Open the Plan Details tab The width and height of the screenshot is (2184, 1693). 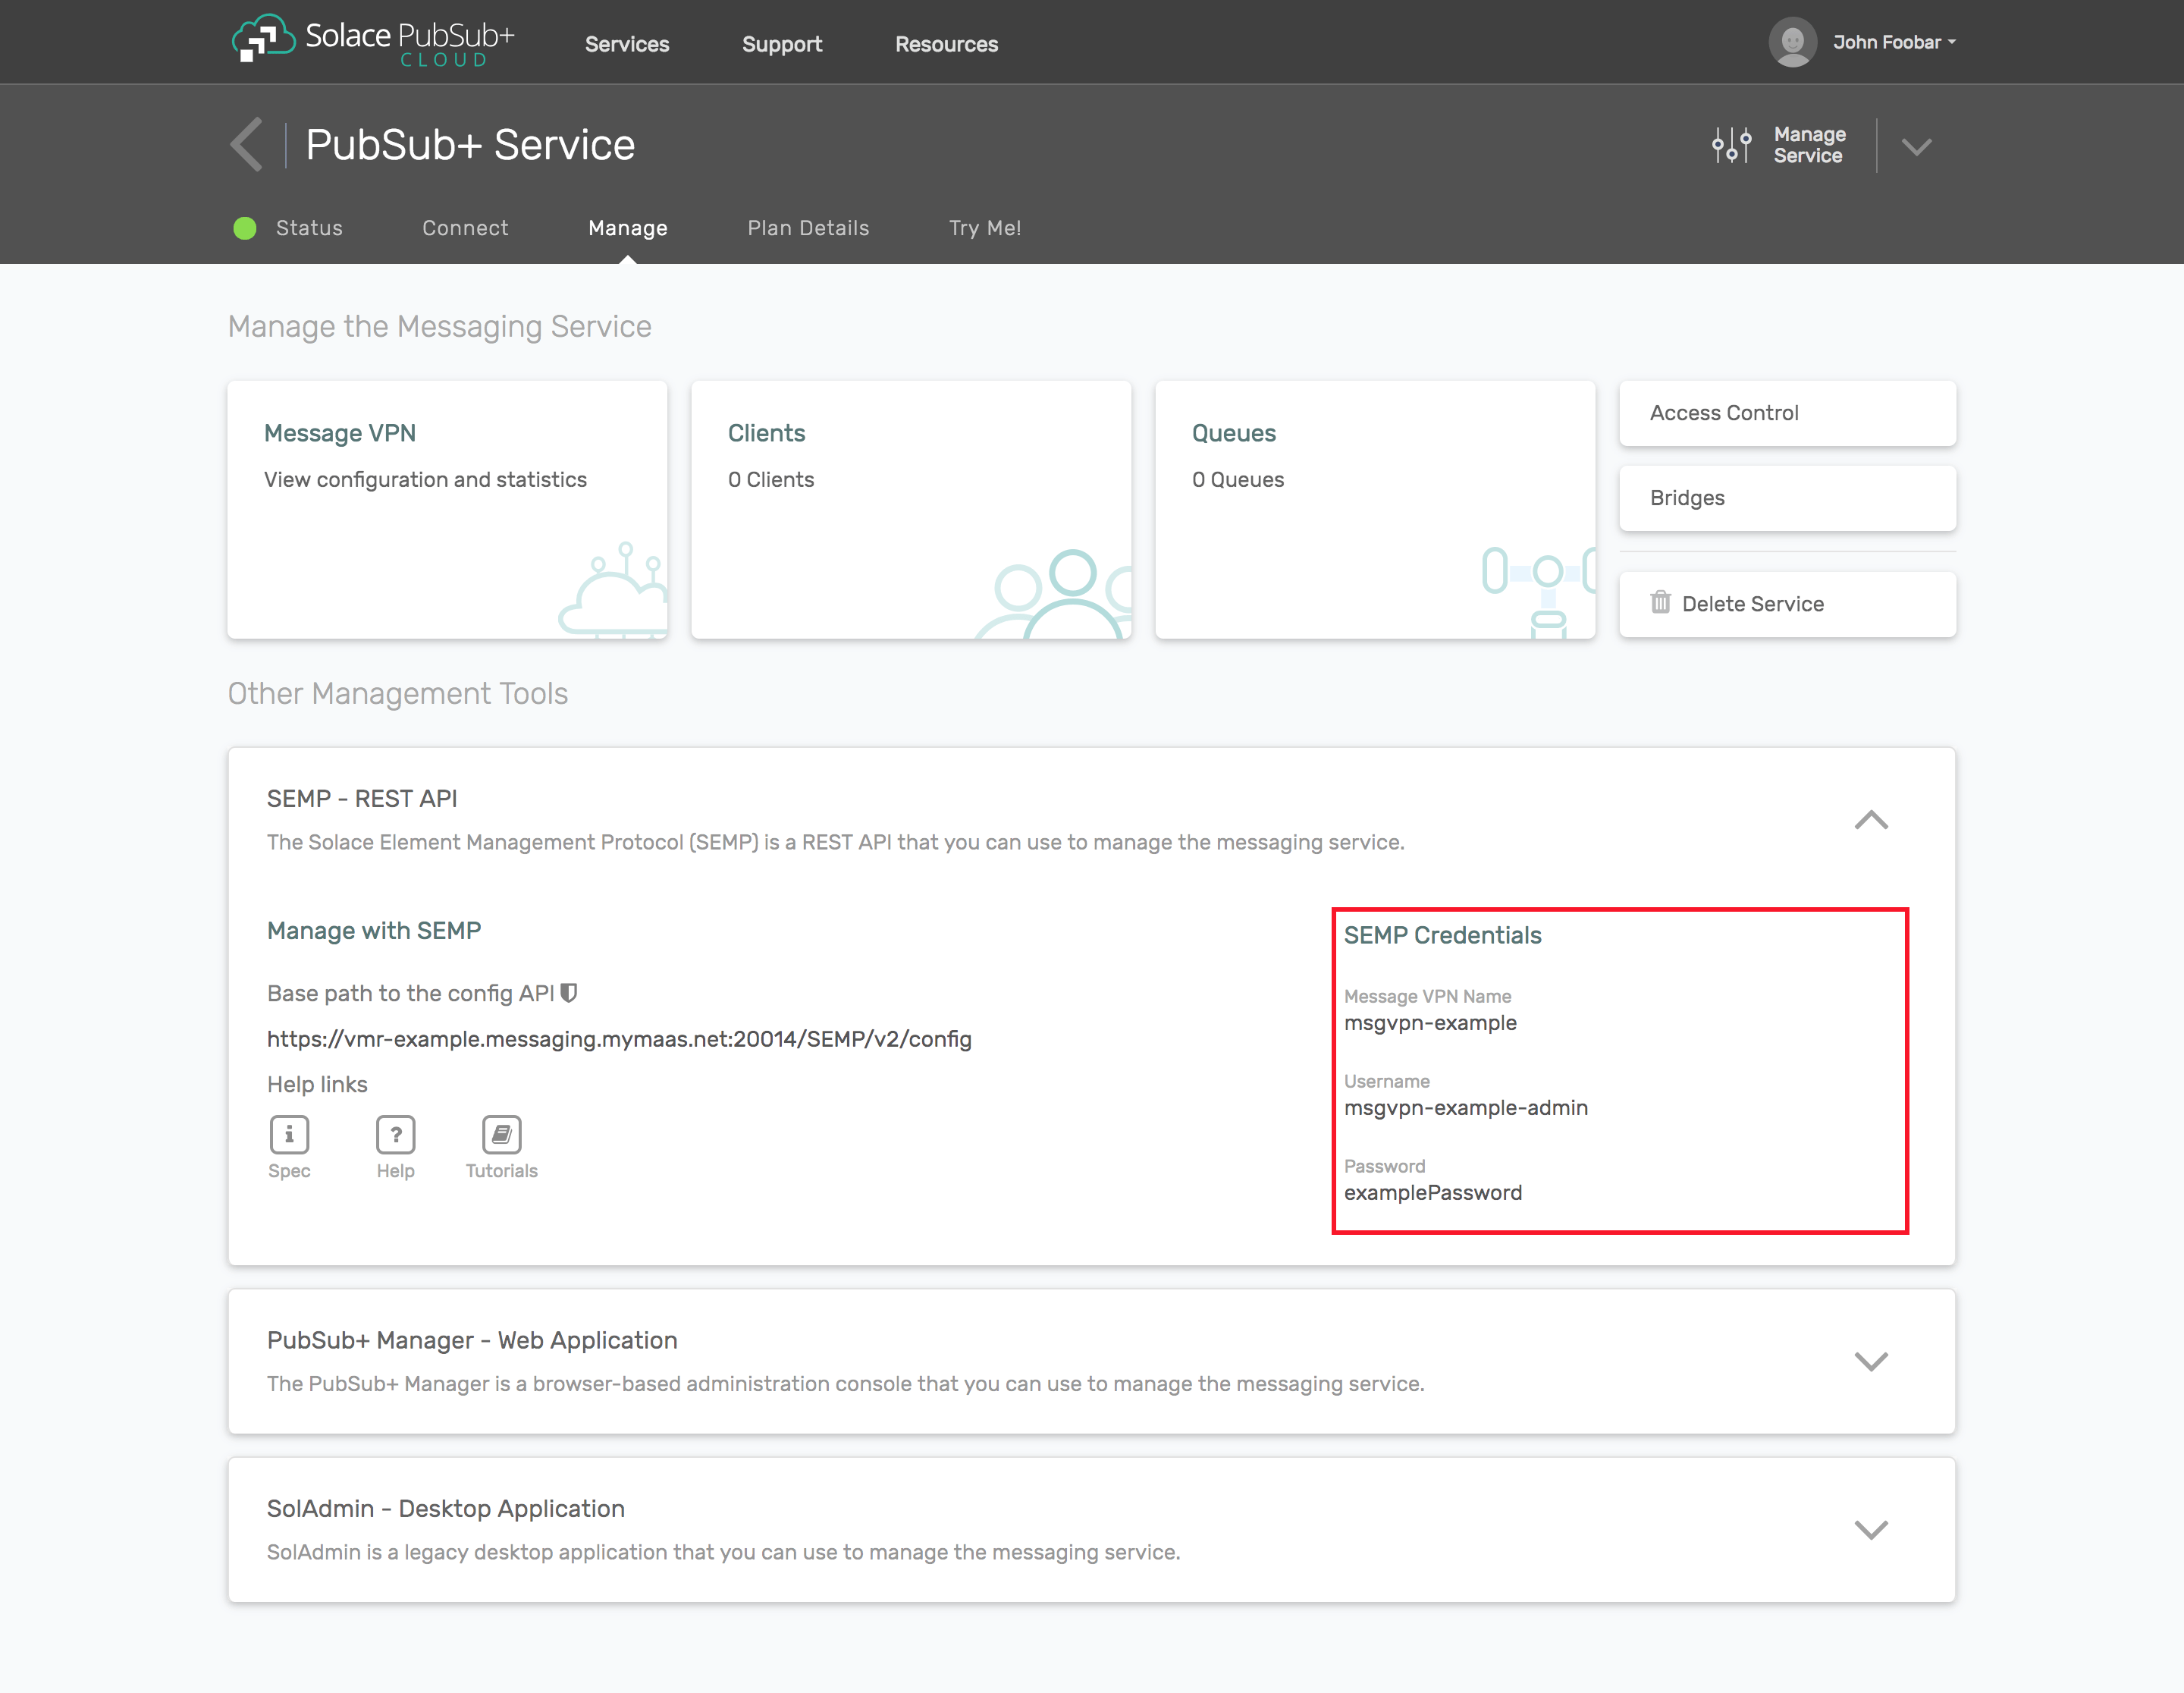(808, 228)
